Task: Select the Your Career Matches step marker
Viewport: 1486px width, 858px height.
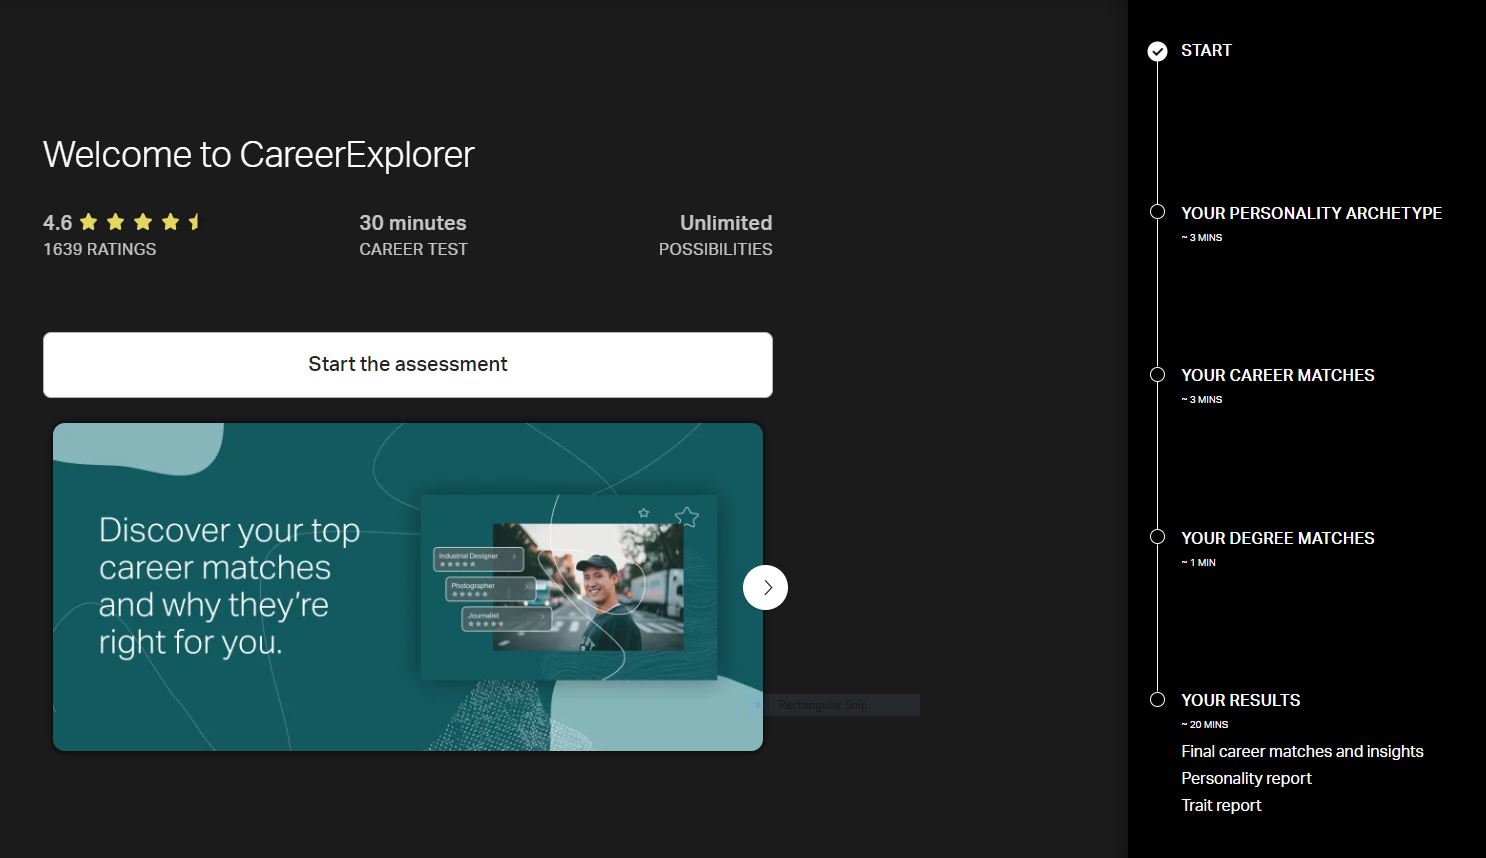Action: pos(1157,375)
